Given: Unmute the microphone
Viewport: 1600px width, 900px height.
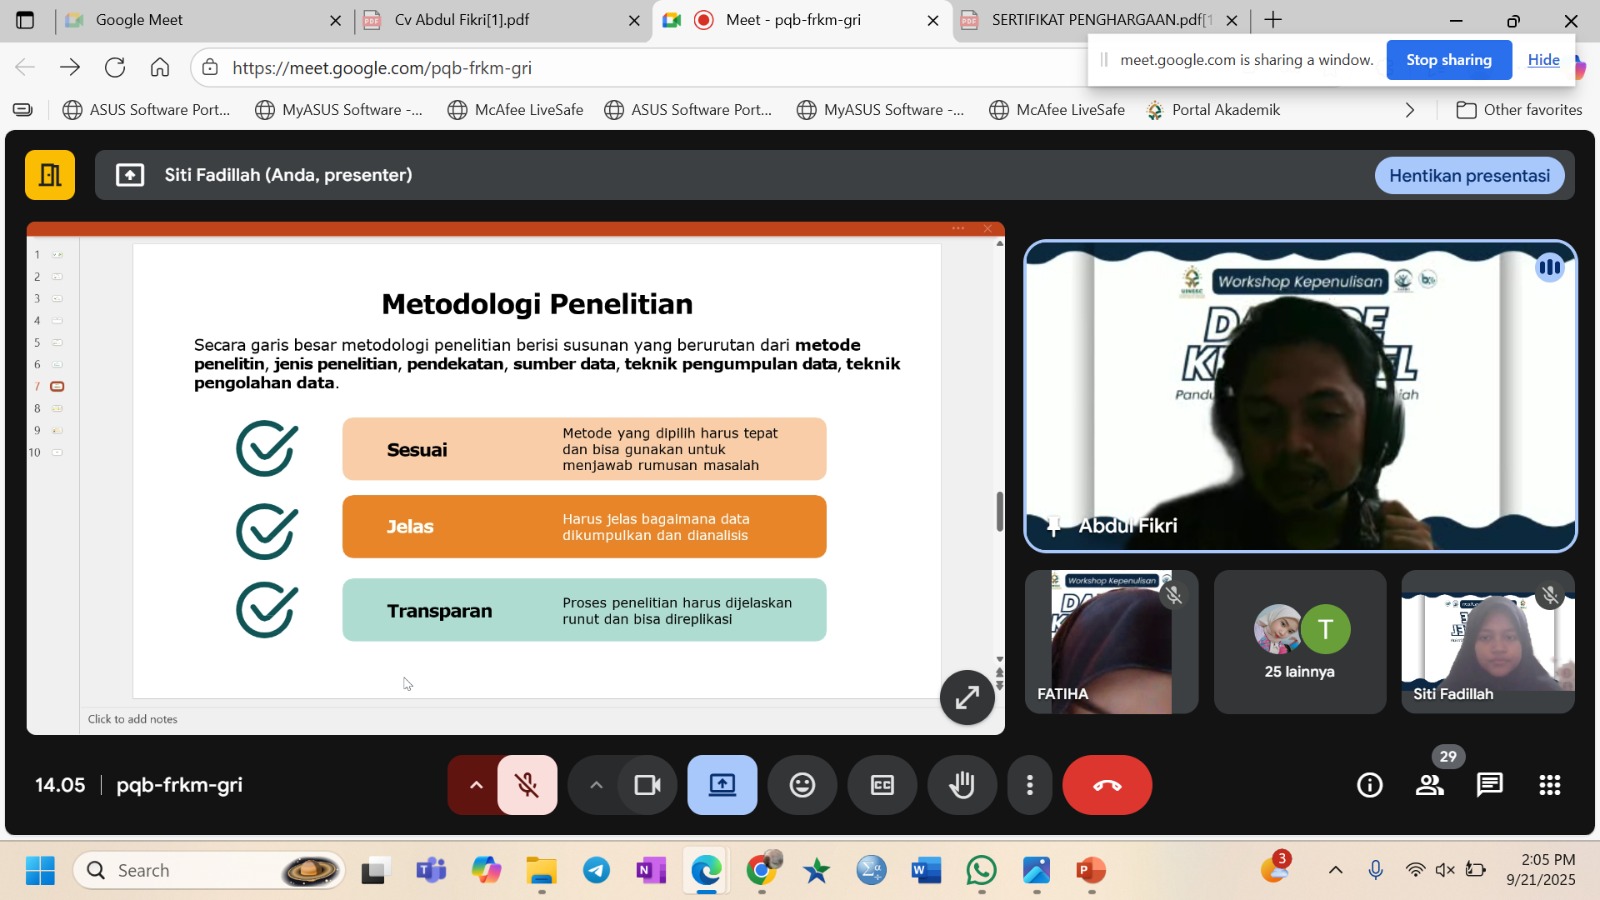Looking at the screenshot, I should tap(527, 785).
